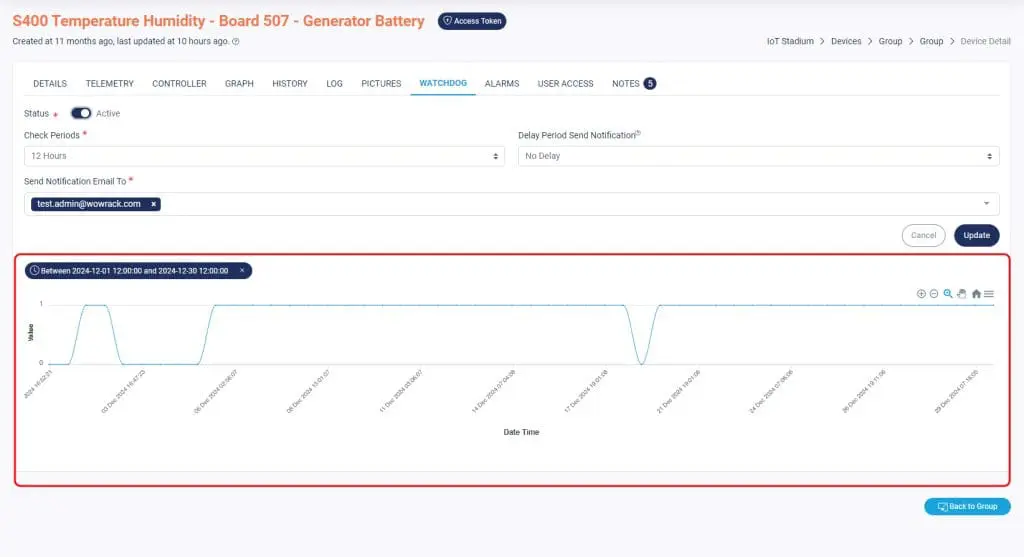Open the Delay Period Send Notification dropdown
Image resolution: width=1024 pixels, height=557 pixels.
pos(758,156)
